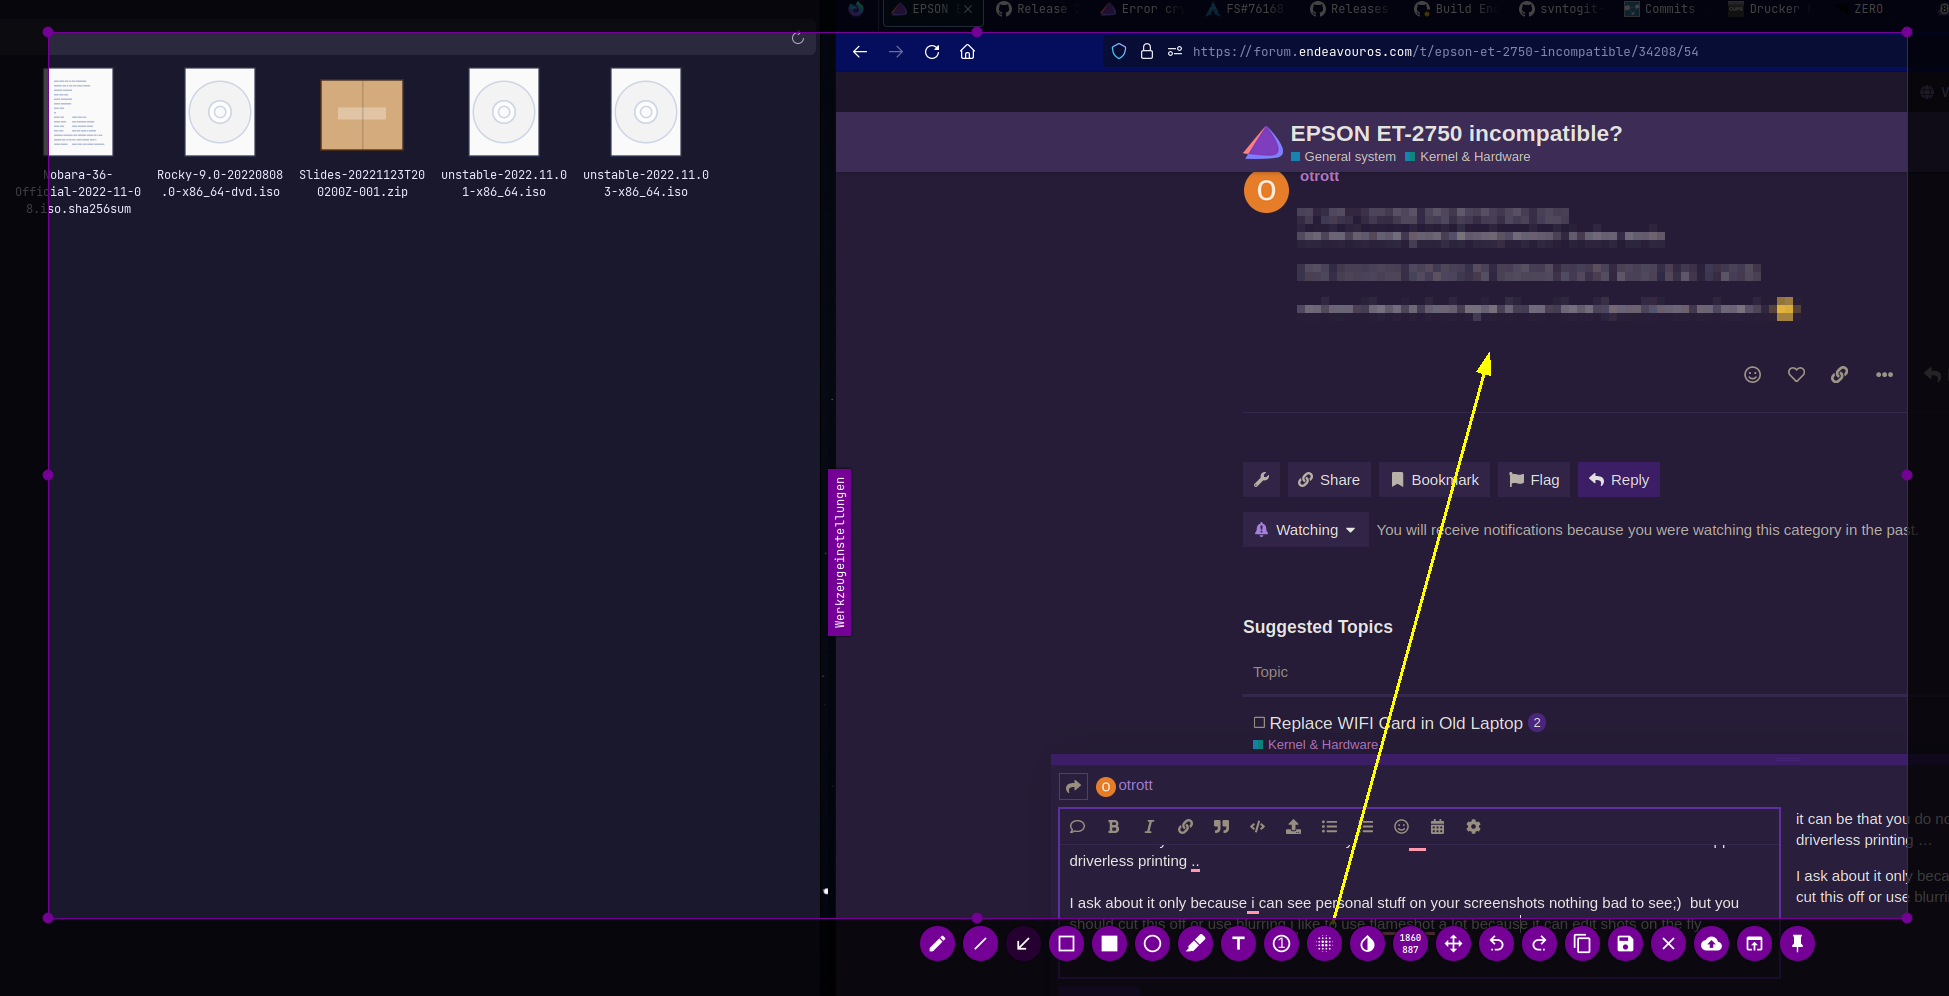Viewport: 1949px width, 996px height.
Task: Select the numbered counter bubble tool
Action: point(1281,943)
